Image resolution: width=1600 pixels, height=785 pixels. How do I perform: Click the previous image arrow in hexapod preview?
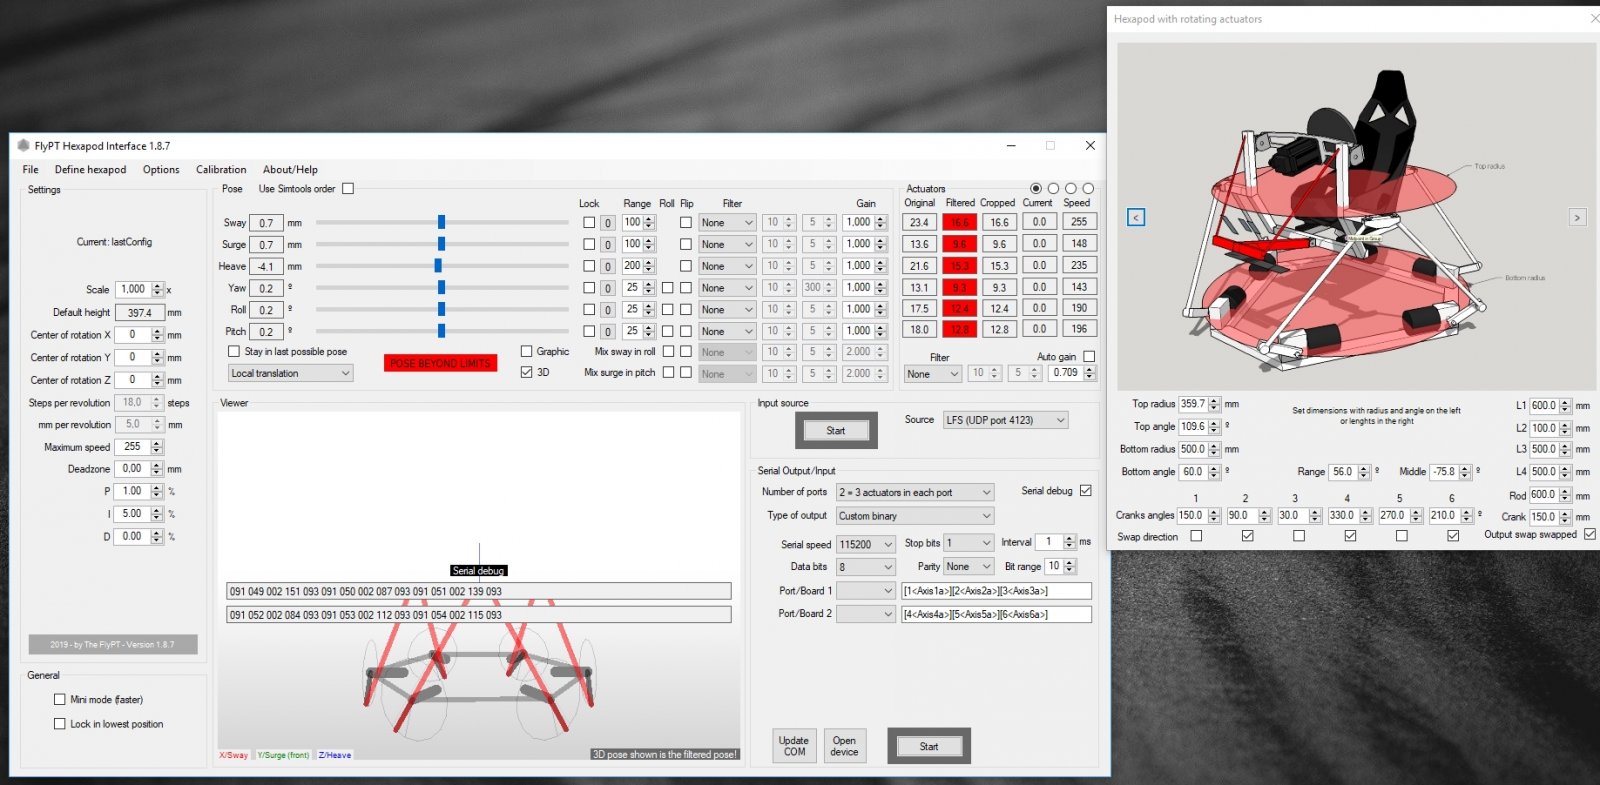point(1136,217)
